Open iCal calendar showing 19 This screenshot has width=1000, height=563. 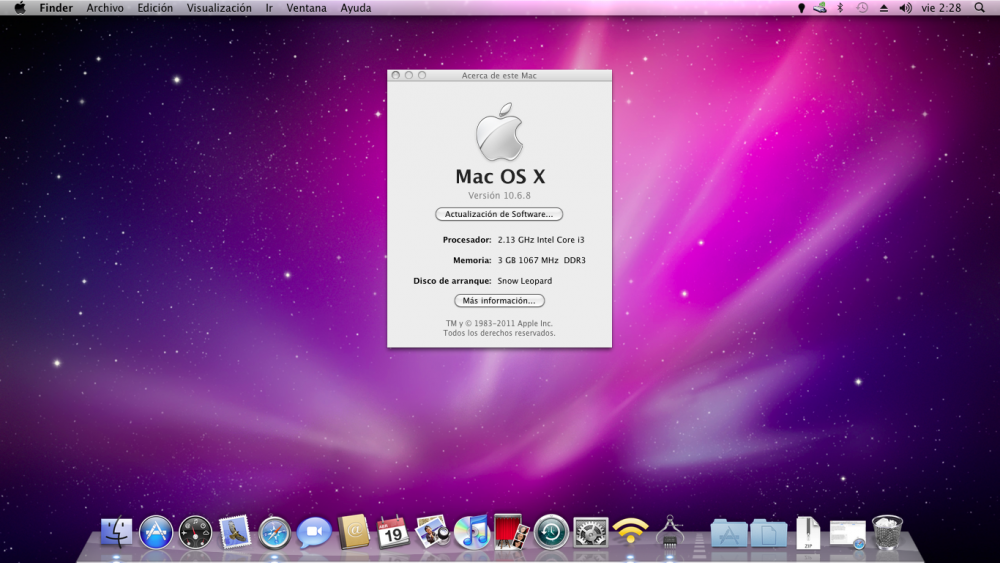(x=393, y=532)
